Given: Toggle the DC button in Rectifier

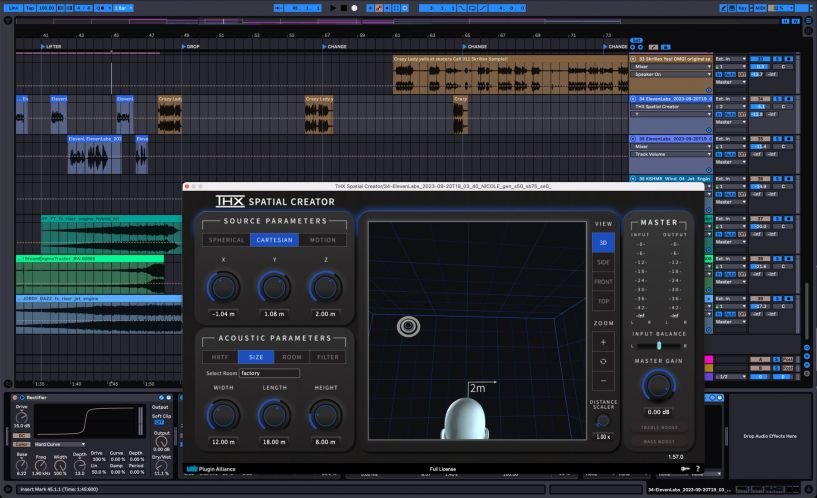Looking at the screenshot, I should click(20, 436).
